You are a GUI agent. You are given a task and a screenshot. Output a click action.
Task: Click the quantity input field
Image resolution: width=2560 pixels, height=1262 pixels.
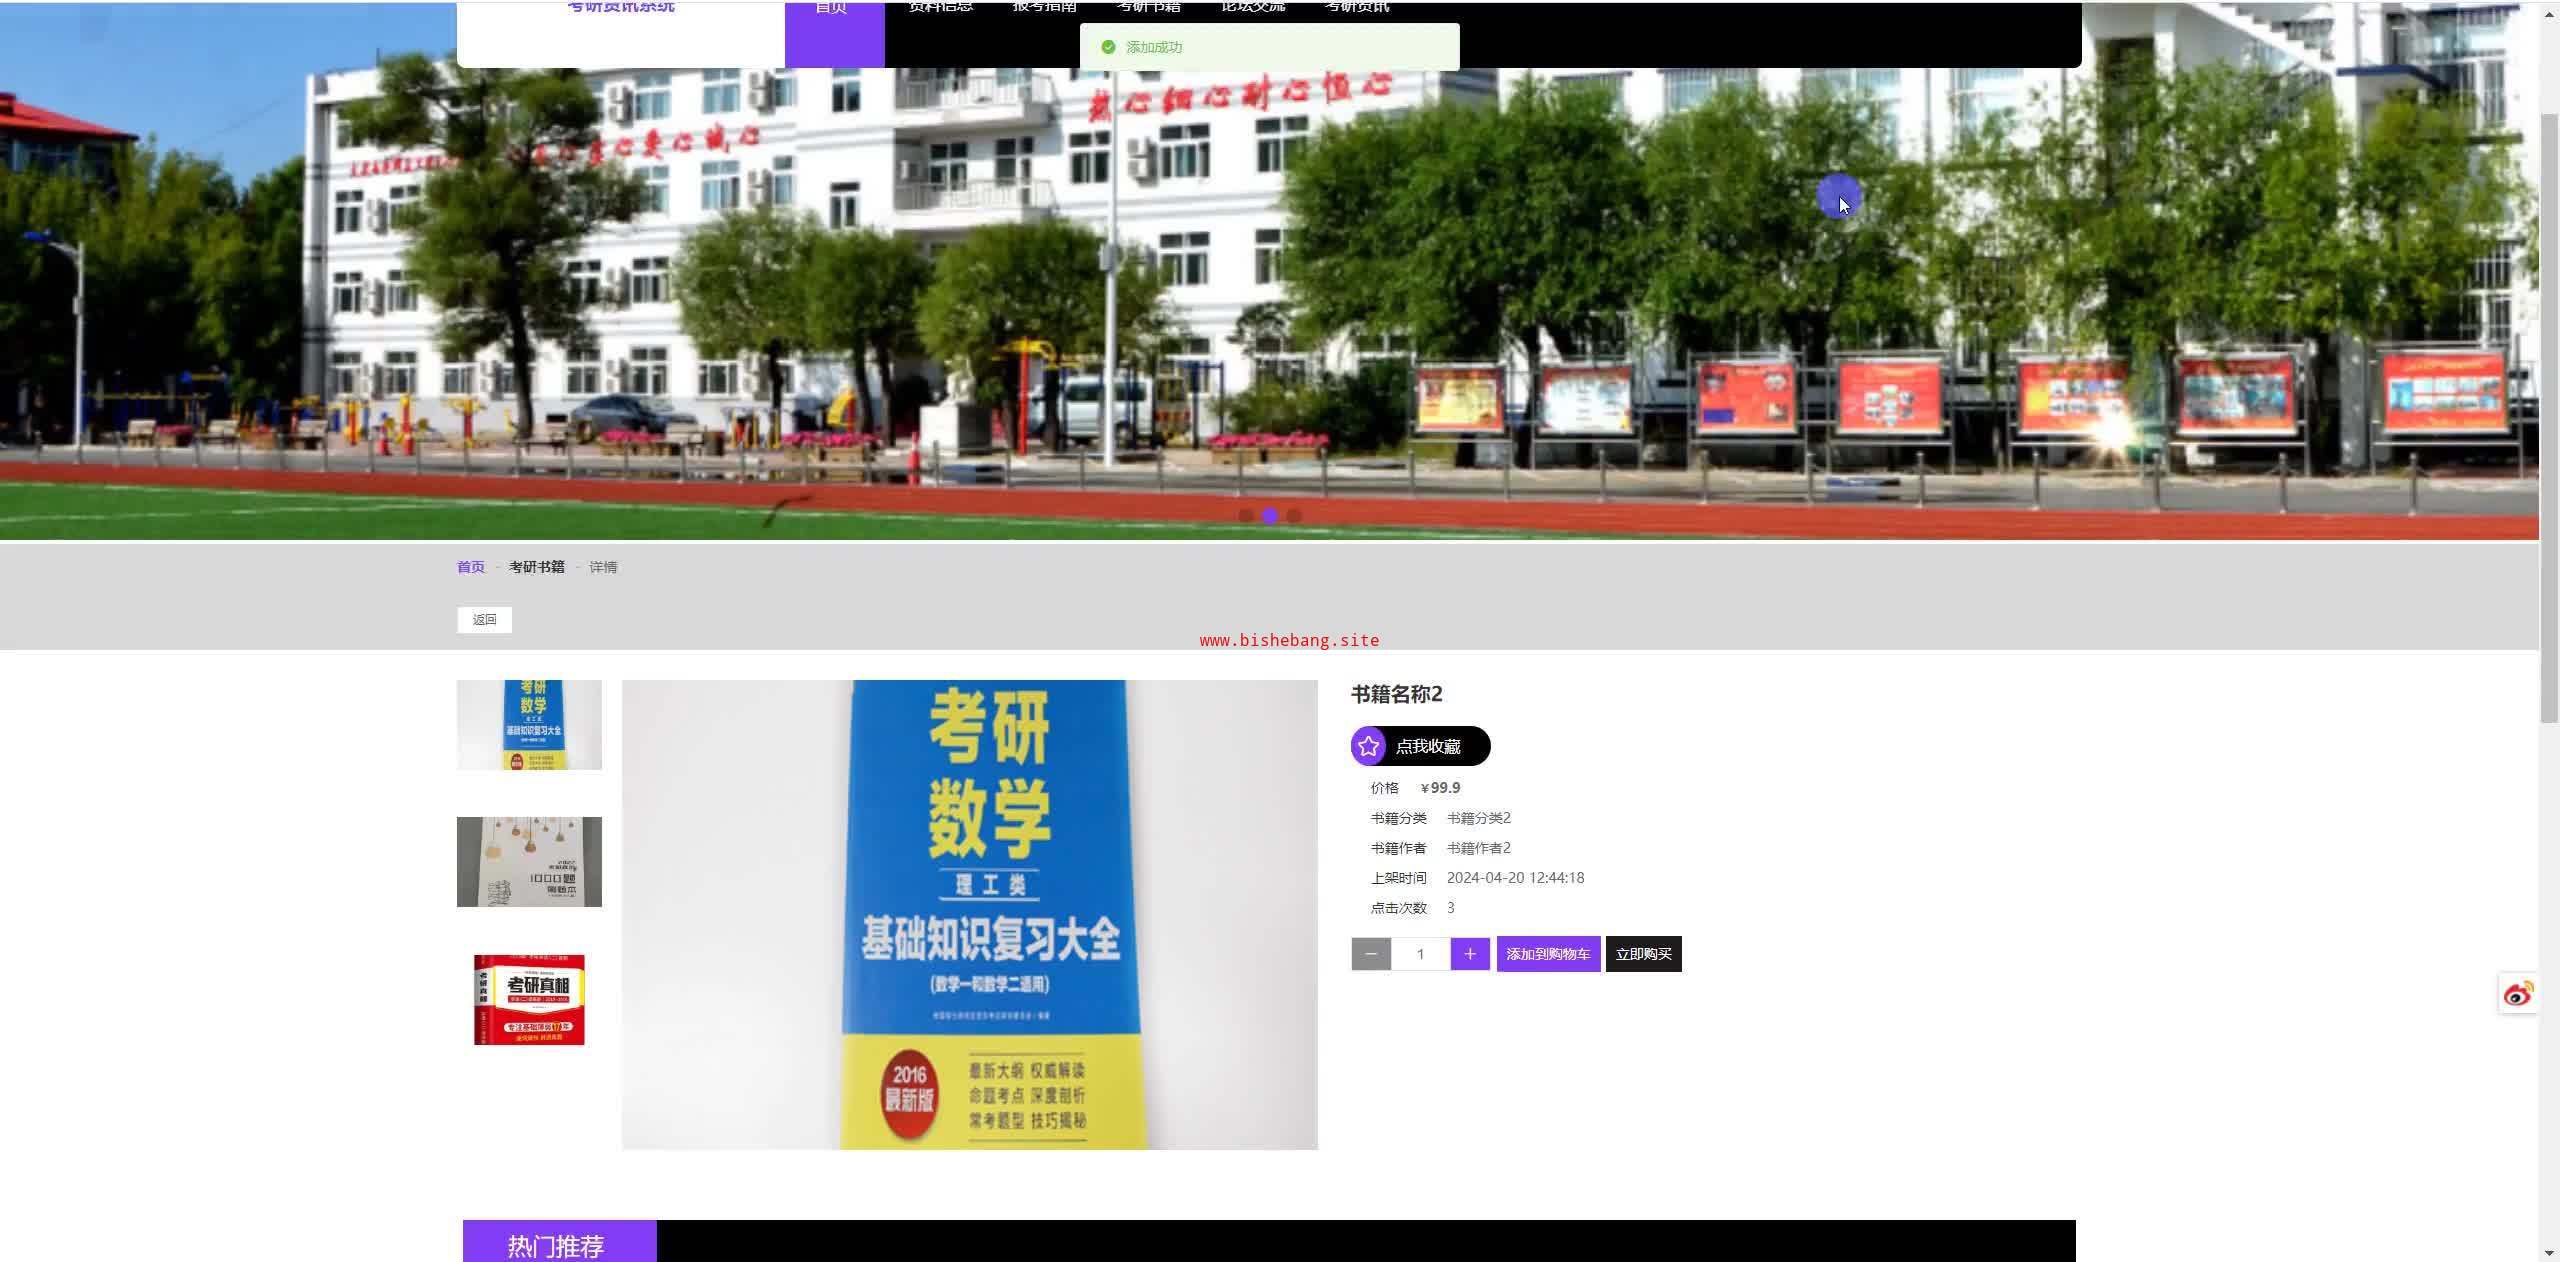[x=1420, y=954]
